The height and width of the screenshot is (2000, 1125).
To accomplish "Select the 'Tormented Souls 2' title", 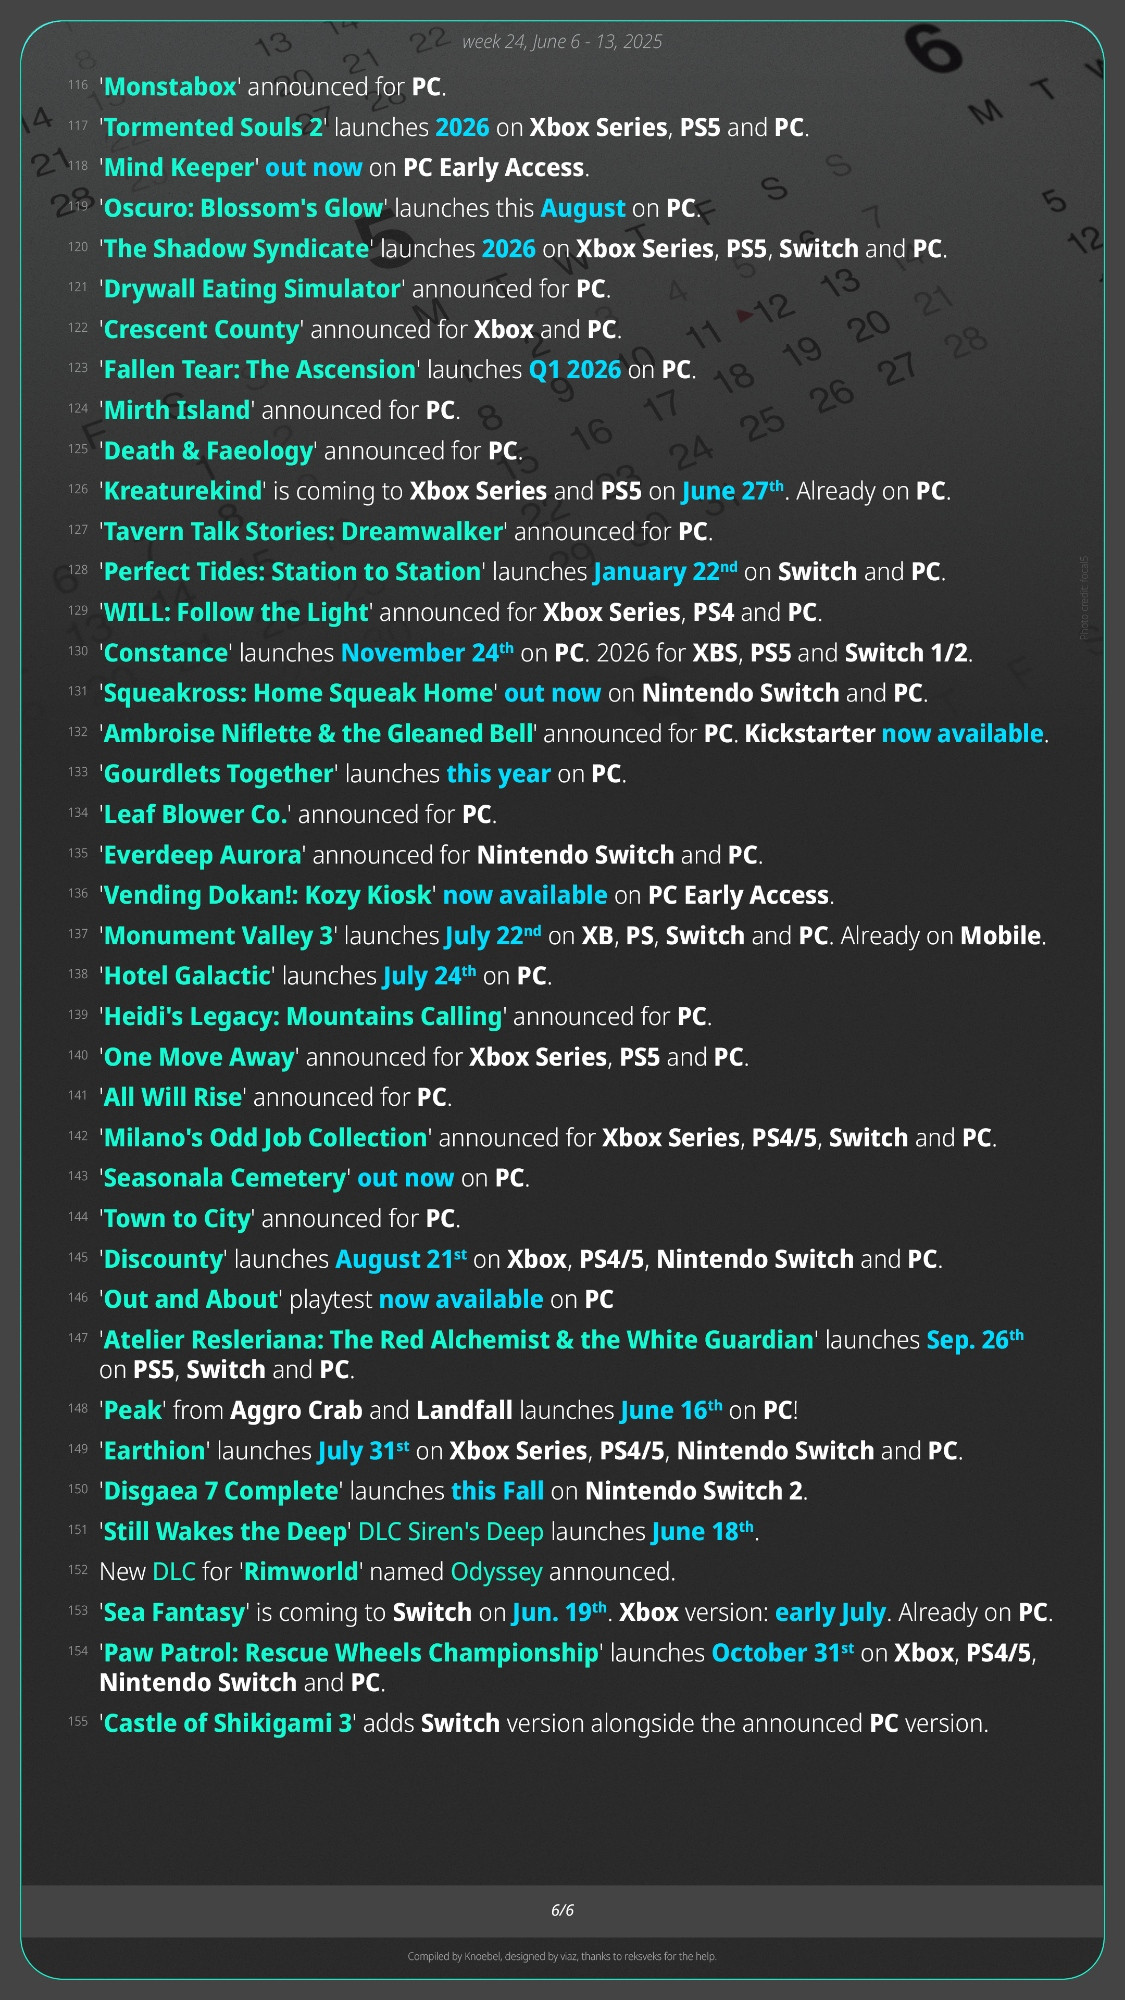I will click(x=213, y=127).
